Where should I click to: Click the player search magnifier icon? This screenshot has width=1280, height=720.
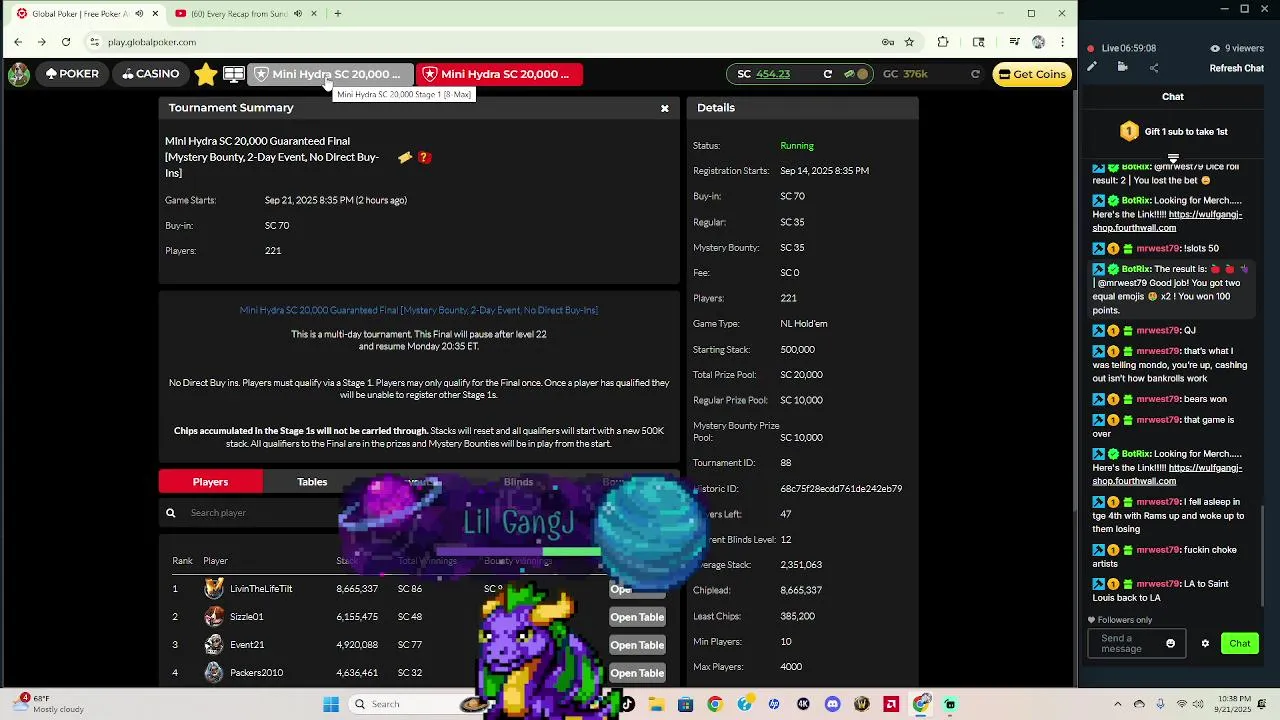171,513
